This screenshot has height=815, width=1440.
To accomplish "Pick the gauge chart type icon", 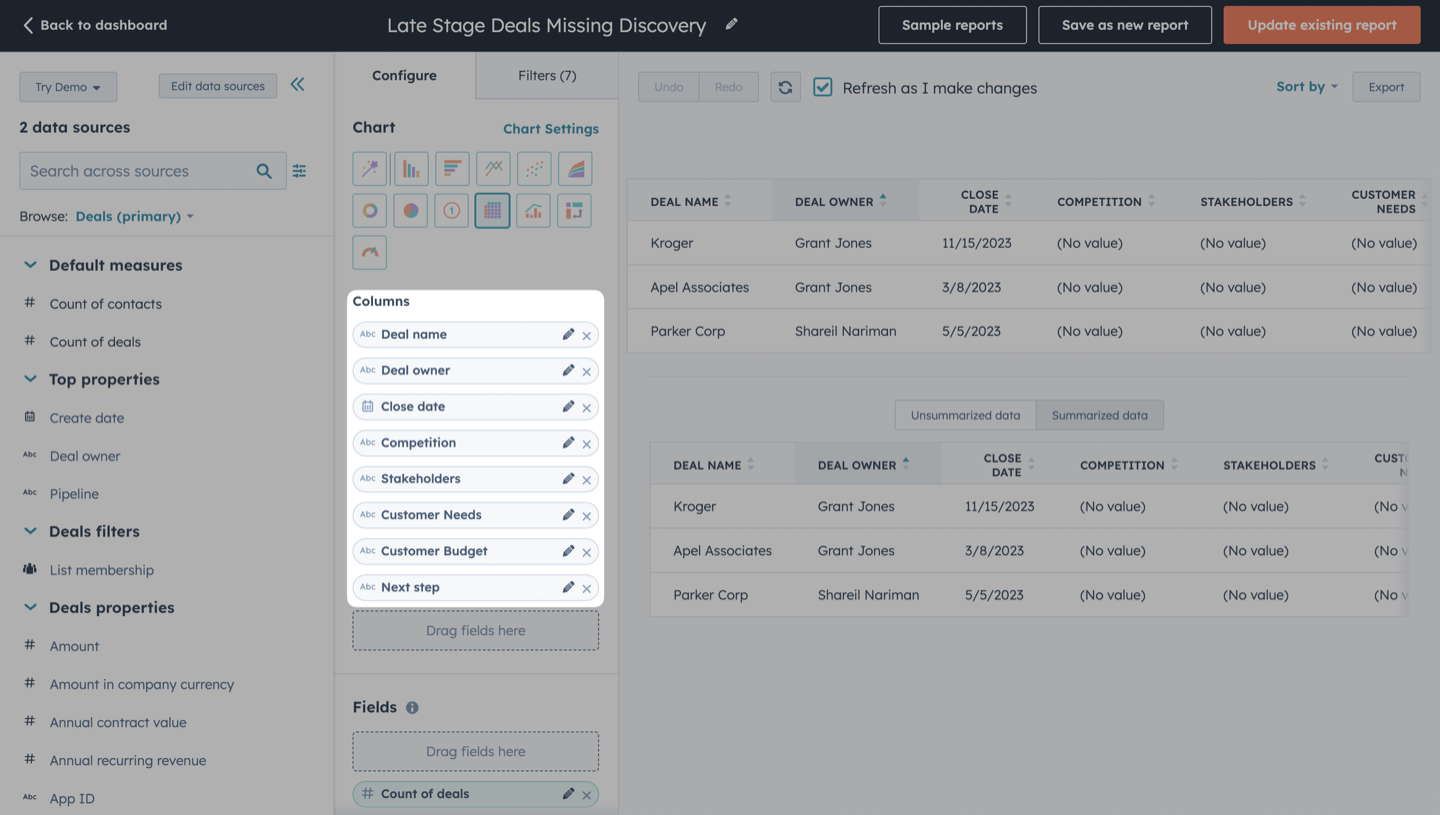I will pos(370,253).
